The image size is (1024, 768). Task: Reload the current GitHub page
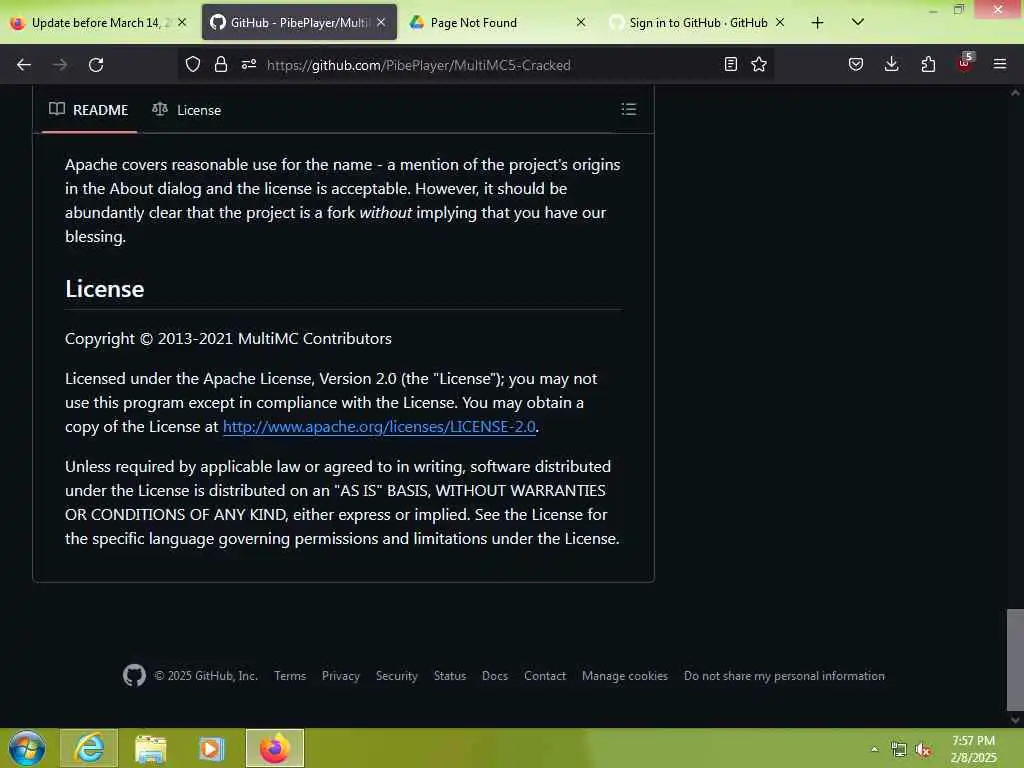coord(96,65)
